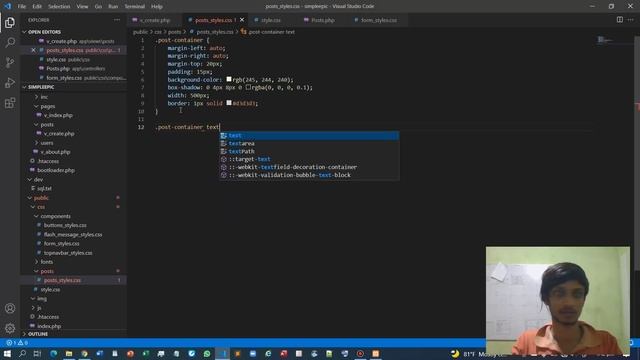Select the 'text' autocomplete suggestion
The height and width of the screenshot is (360, 640).
point(309,136)
